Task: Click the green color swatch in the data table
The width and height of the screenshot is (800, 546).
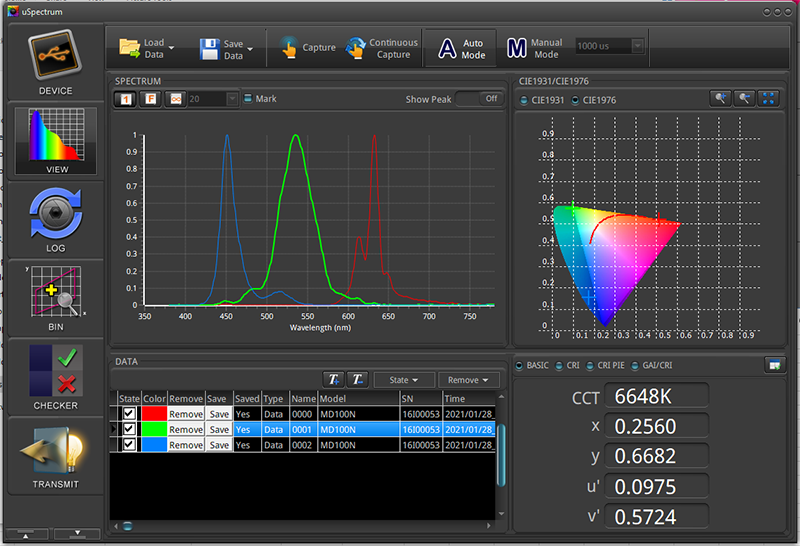Action: (153, 429)
